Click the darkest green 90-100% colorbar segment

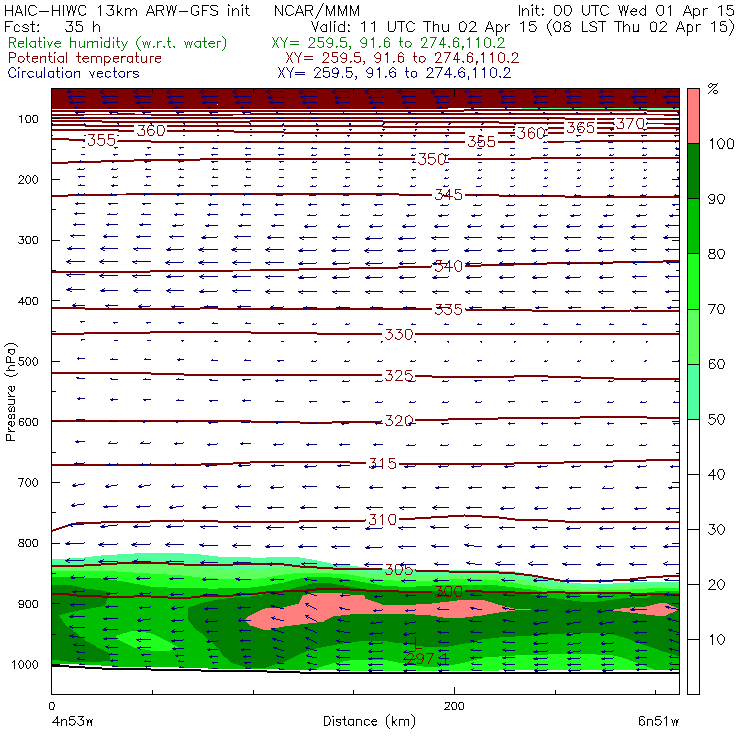(693, 171)
